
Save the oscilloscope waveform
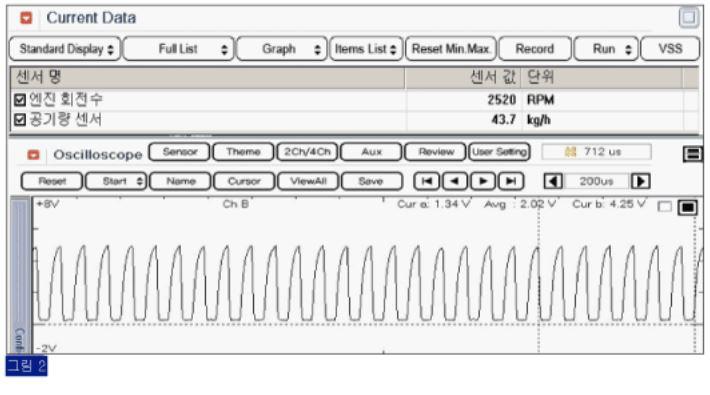pos(372,181)
